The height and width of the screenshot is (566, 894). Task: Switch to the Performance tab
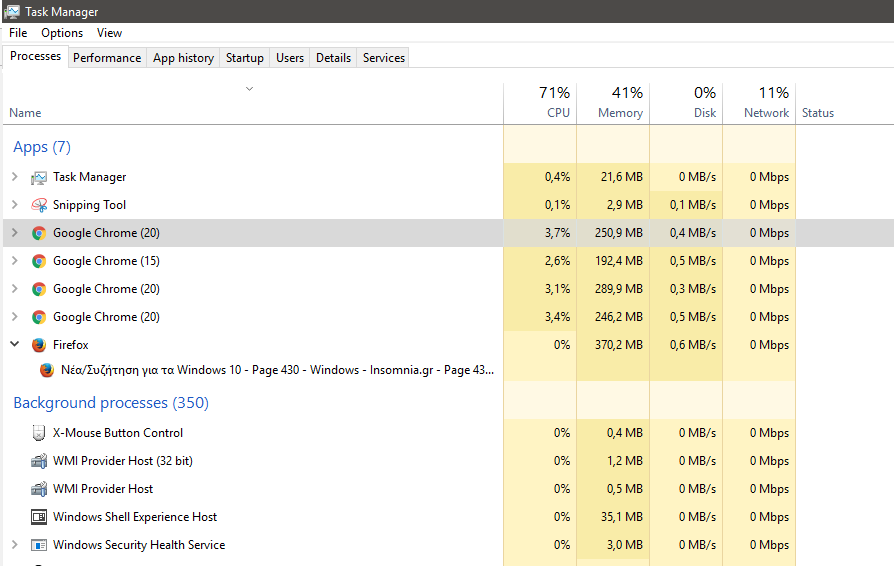[x=107, y=58]
